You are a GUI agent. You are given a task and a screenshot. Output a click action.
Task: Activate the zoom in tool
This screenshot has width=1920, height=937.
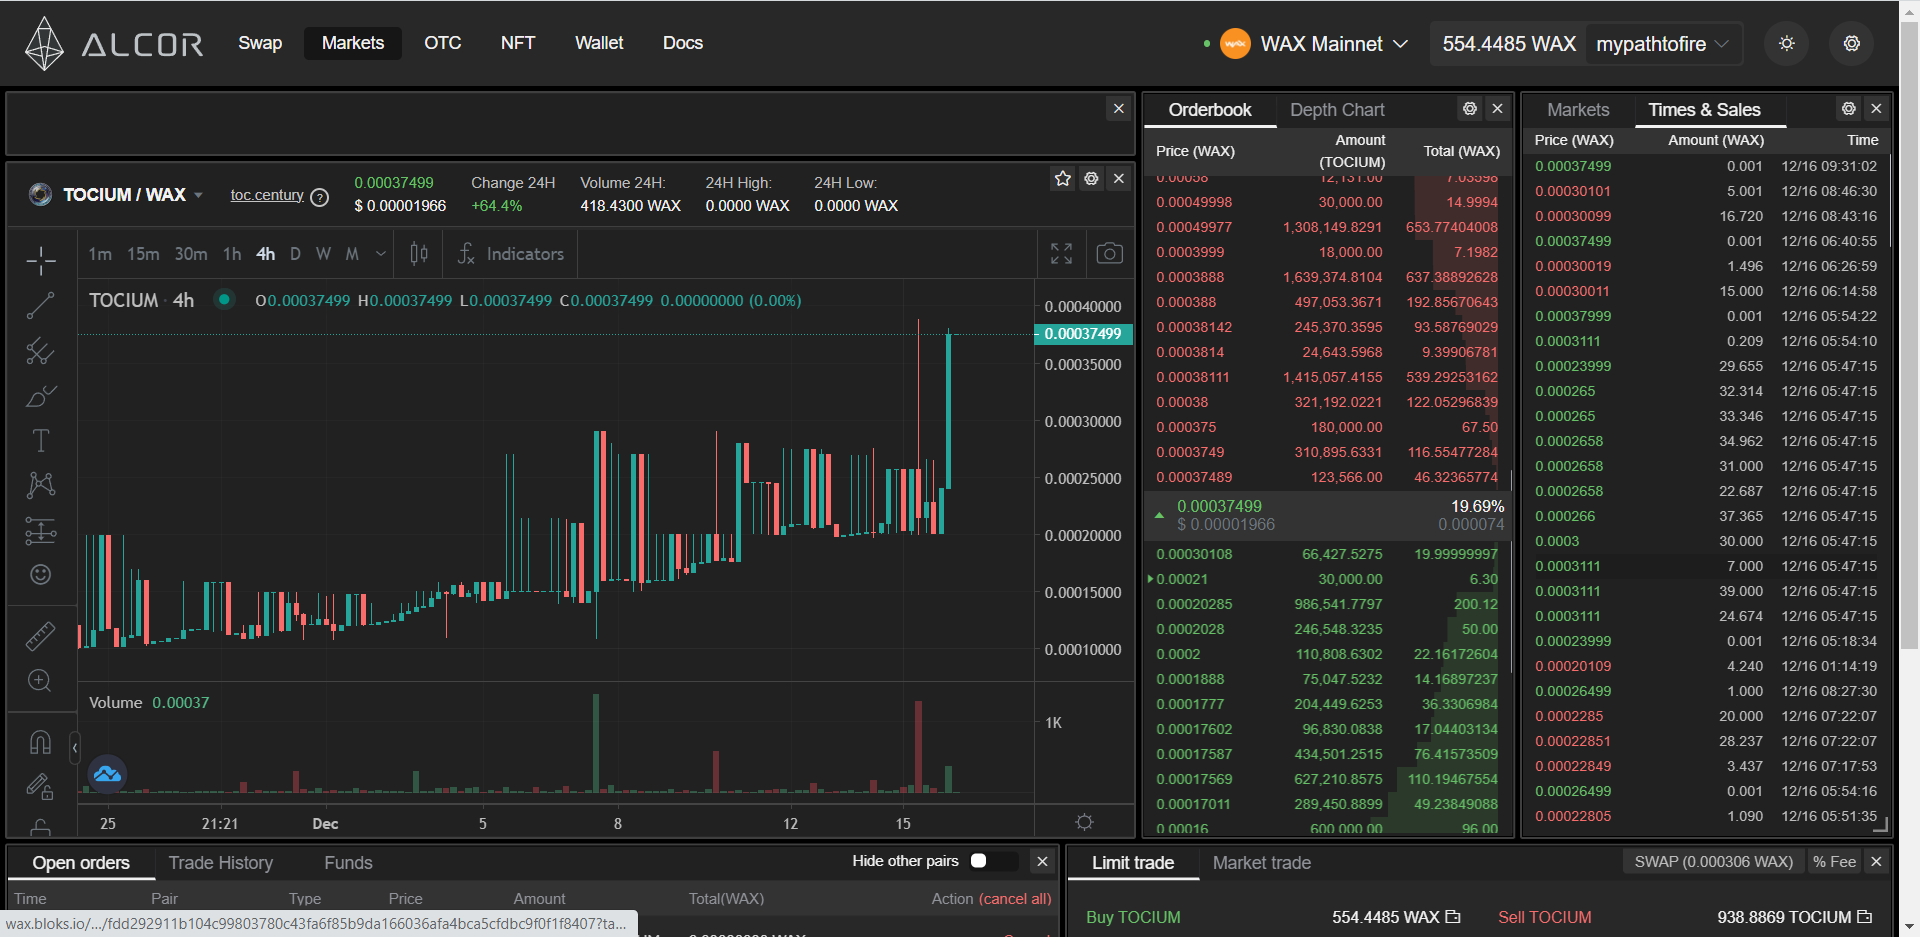tap(41, 681)
